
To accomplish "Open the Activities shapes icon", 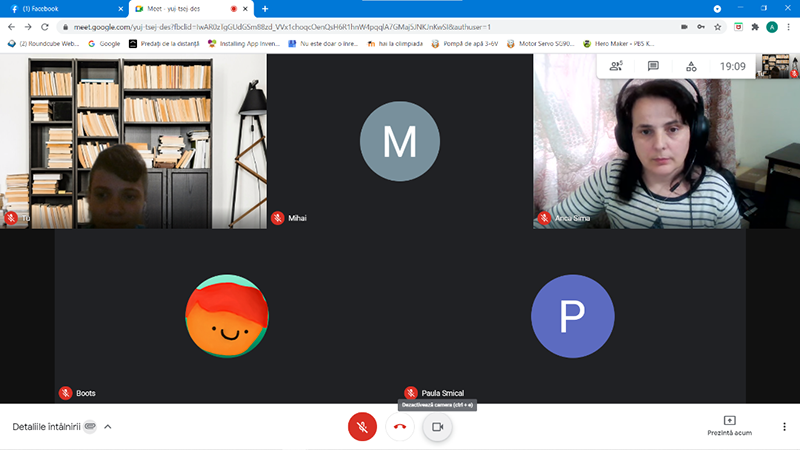I will click(x=691, y=66).
